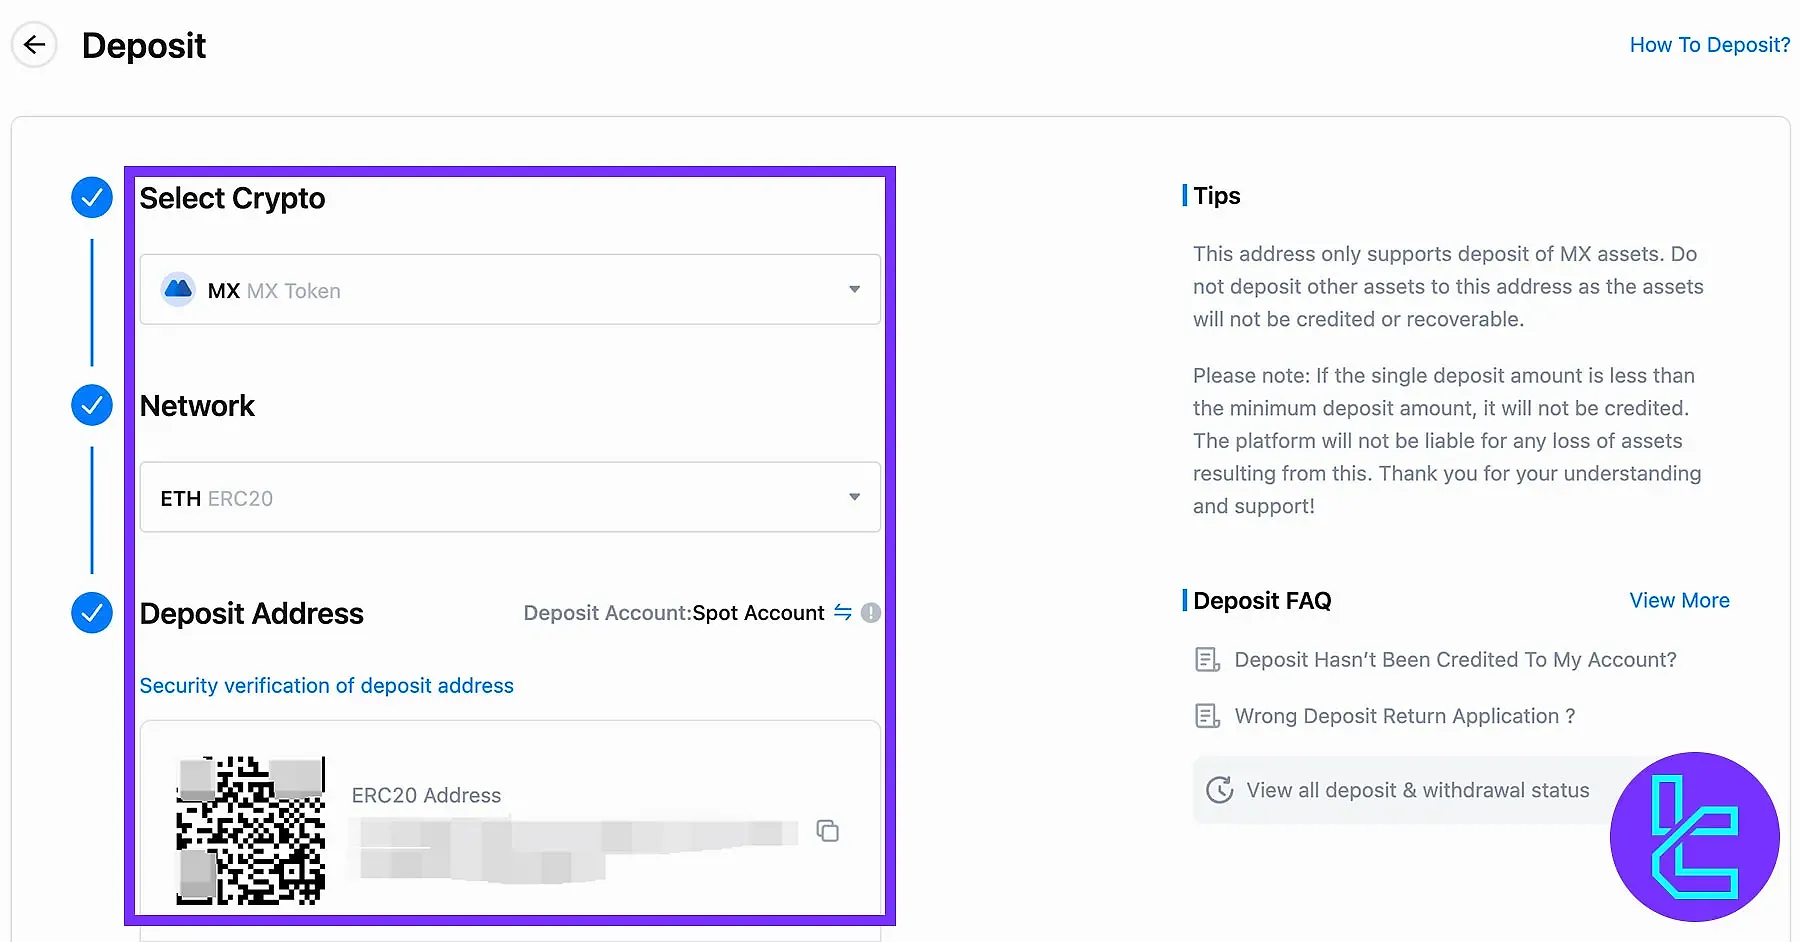Click the deposit account info icon
Screen dimensions: 1800x942
coord(871,613)
